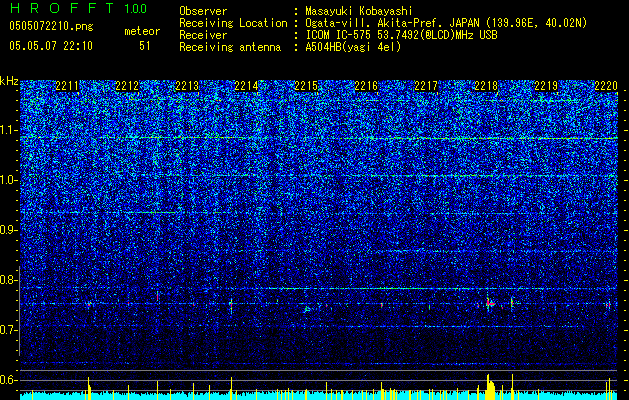Click the "Receiver" label

pos(203,35)
